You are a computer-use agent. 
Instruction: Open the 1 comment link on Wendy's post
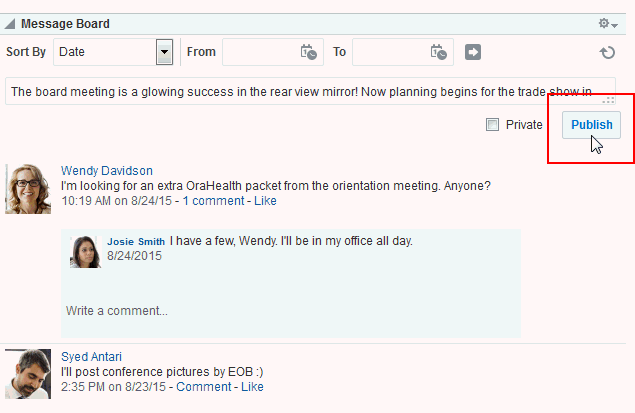point(213,201)
